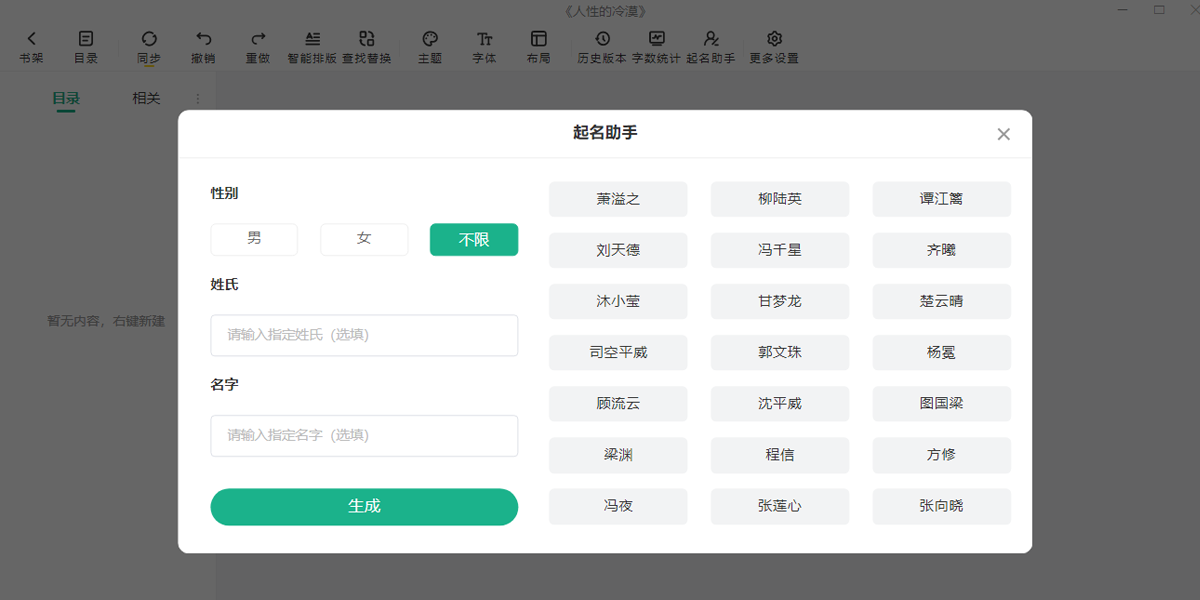This screenshot has width=1200, height=600.
Task: Select the 女 gender option
Action: [364, 240]
